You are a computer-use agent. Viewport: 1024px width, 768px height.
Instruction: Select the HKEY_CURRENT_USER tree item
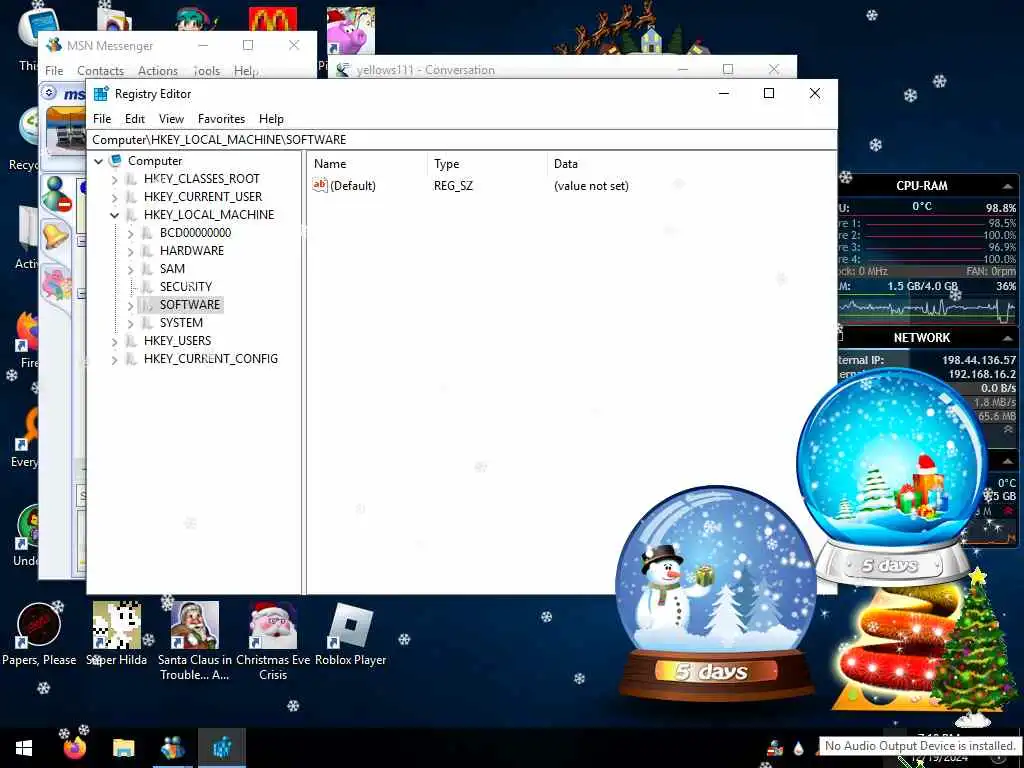203,197
